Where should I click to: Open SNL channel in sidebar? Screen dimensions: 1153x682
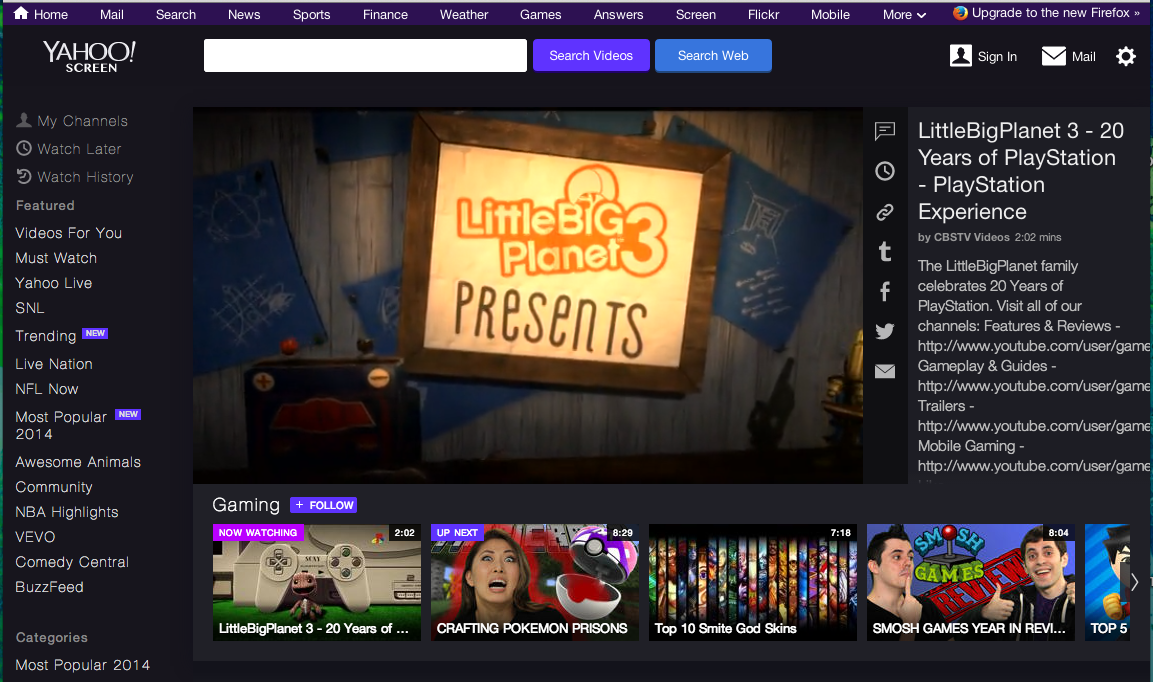[x=29, y=308]
